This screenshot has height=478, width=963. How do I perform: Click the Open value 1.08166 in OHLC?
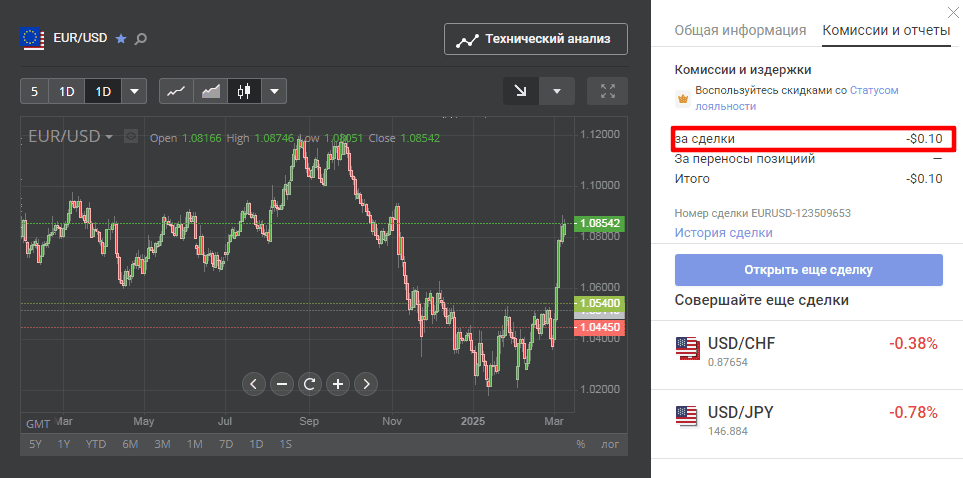(201, 138)
